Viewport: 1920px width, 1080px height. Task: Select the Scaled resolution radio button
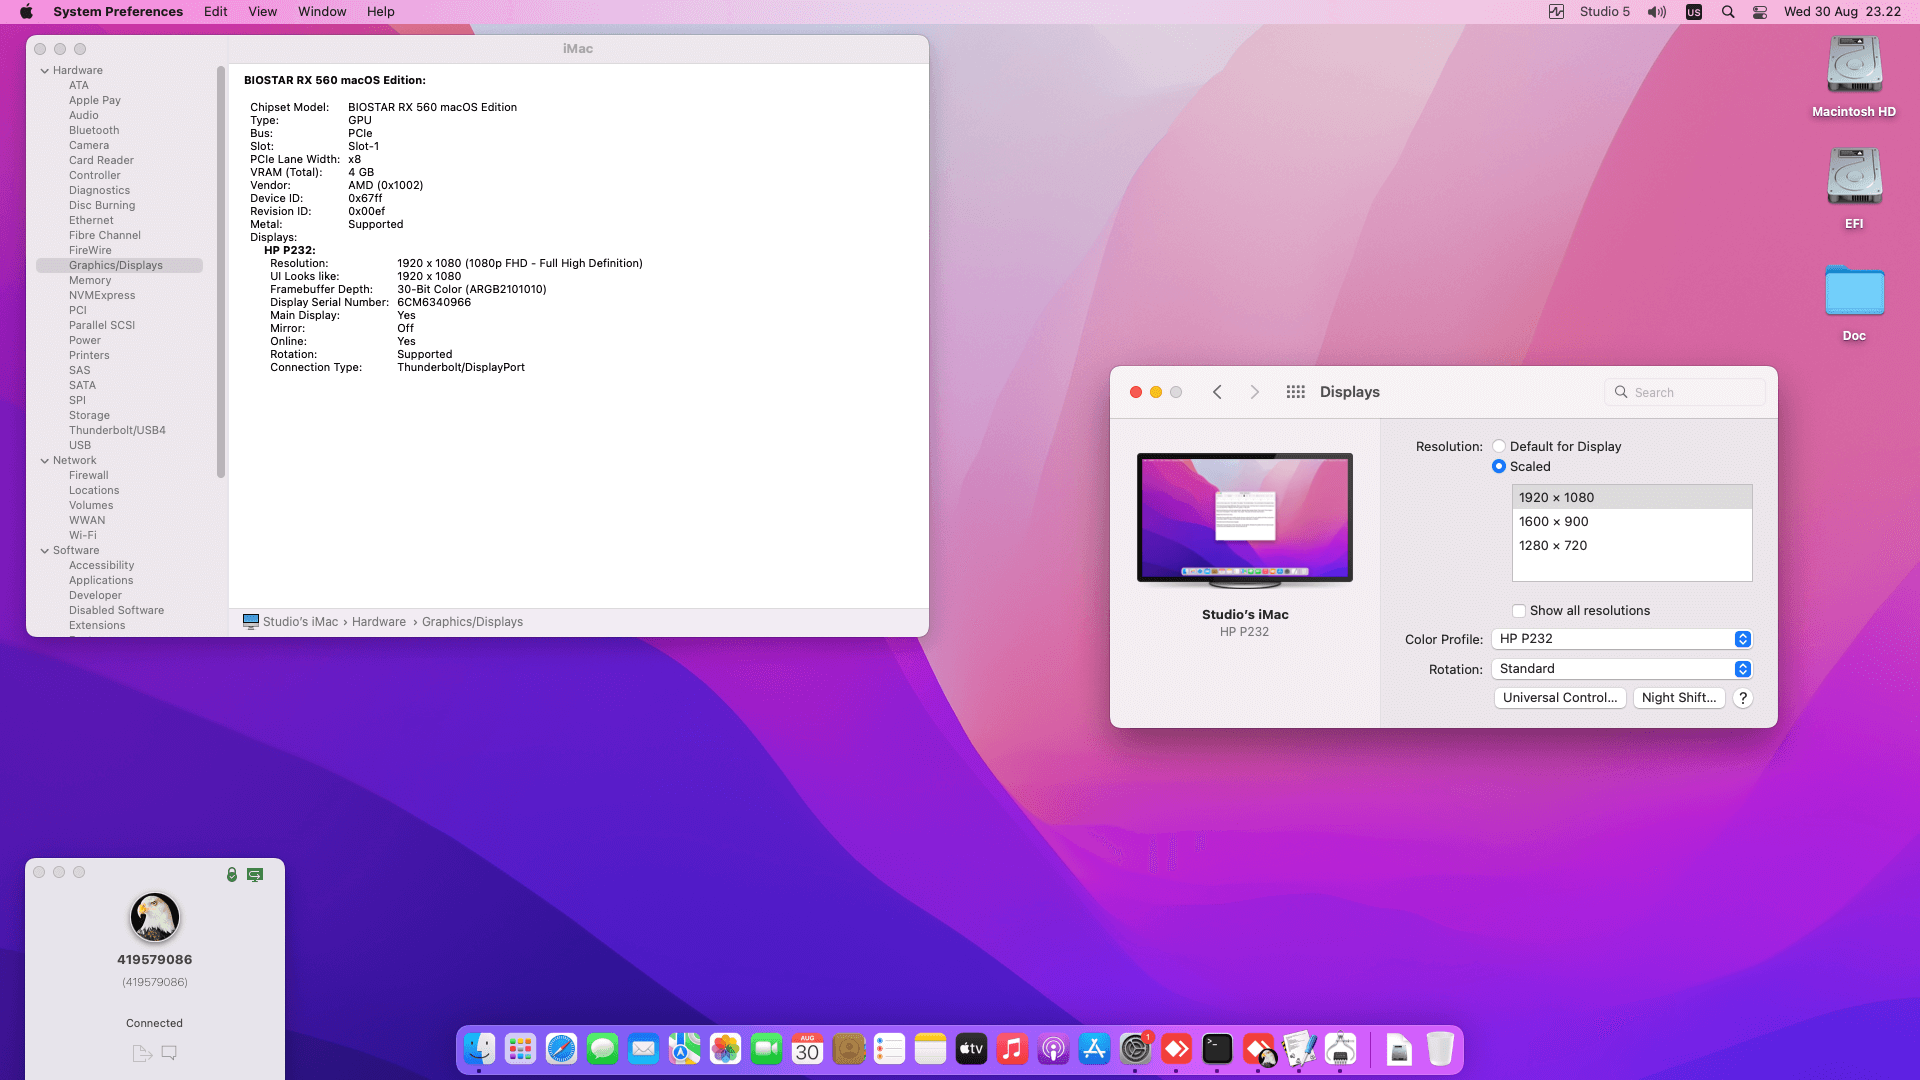point(1499,467)
